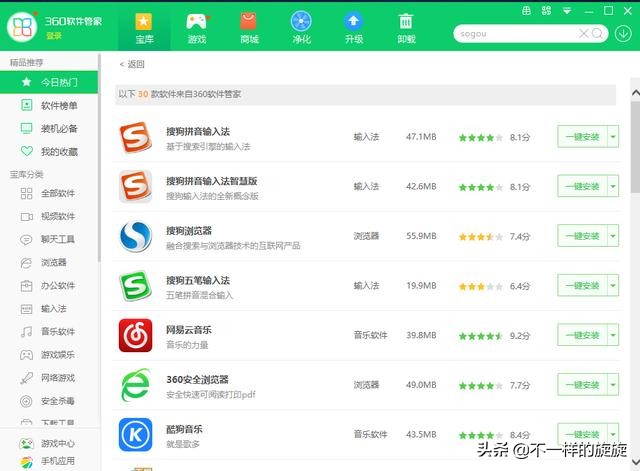Expand install options for 搜狗浏览器
The height and width of the screenshot is (471, 640).
613,236
